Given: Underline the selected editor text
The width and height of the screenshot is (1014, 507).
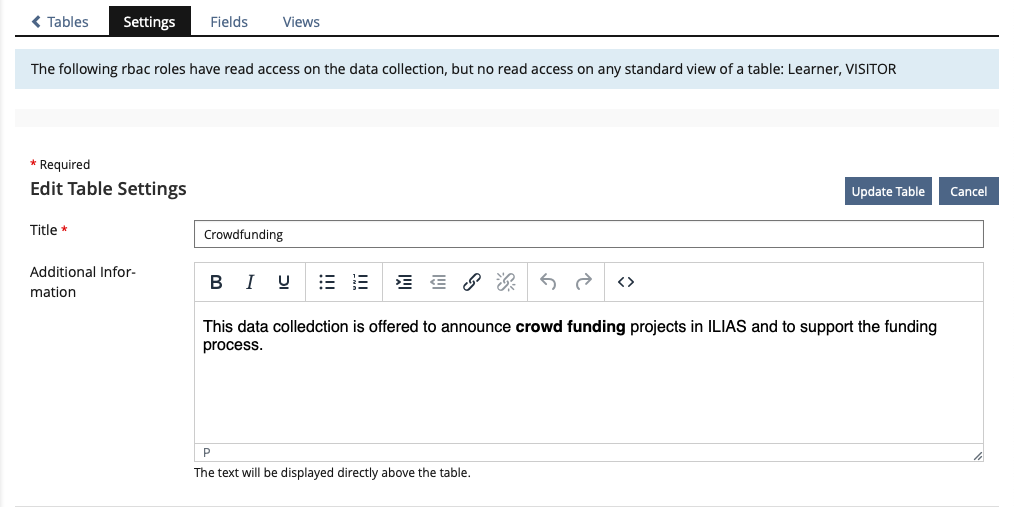Looking at the screenshot, I should tap(284, 283).
